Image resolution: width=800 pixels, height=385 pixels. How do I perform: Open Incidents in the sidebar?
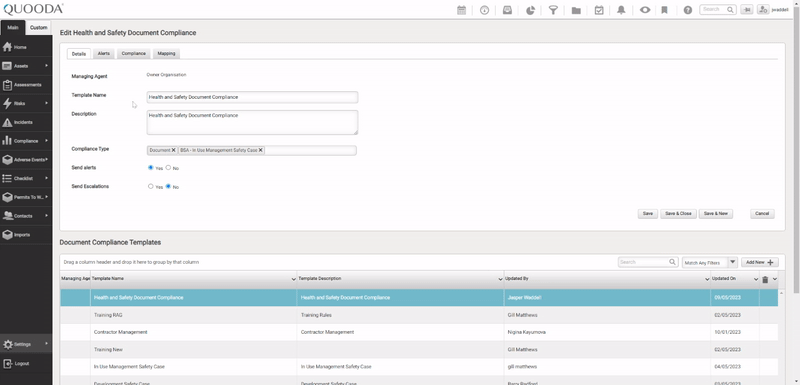tap(26, 122)
